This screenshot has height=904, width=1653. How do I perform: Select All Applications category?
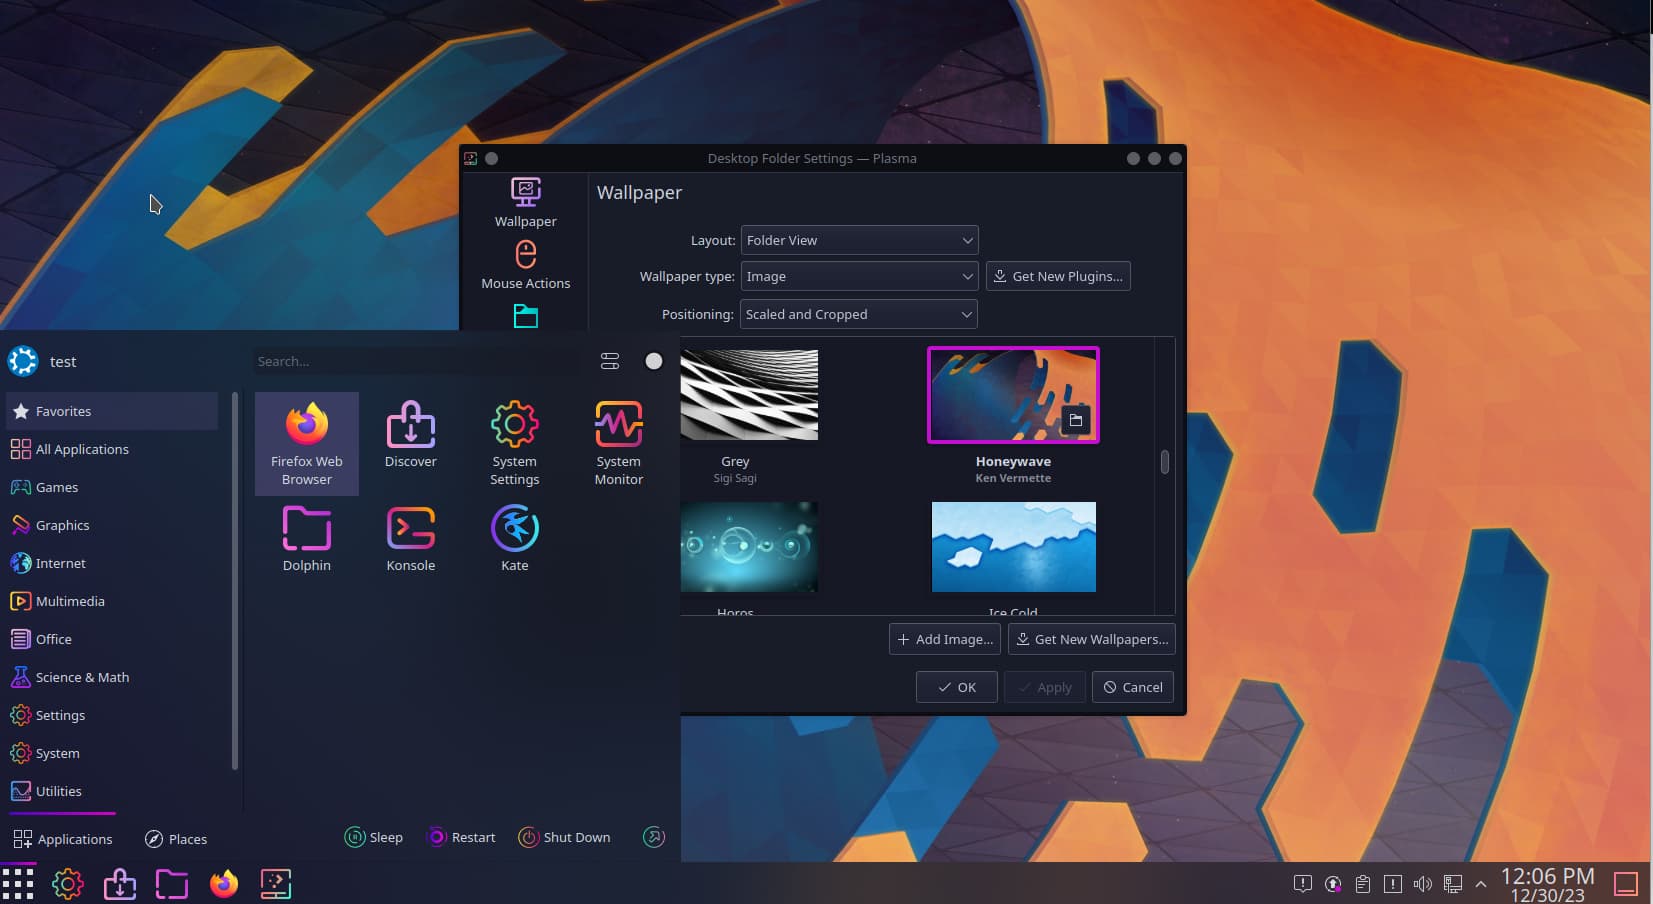pyautogui.click(x=112, y=449)
